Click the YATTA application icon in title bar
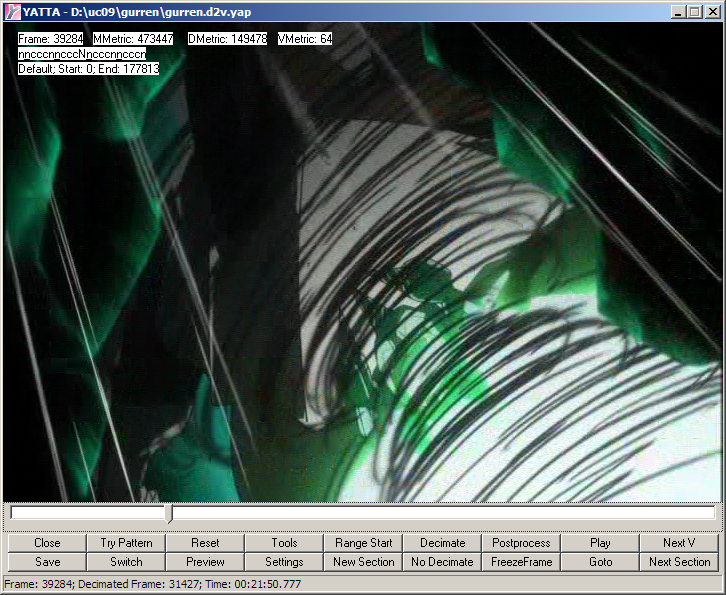 tap(13, 12)
